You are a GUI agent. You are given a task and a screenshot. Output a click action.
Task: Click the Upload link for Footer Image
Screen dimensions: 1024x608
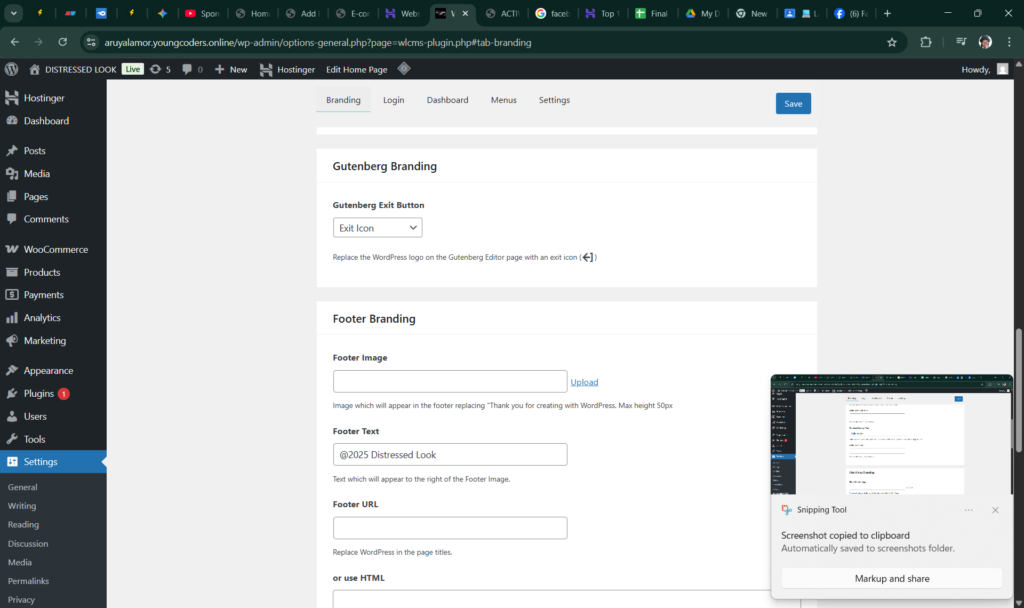coord(584,382)
